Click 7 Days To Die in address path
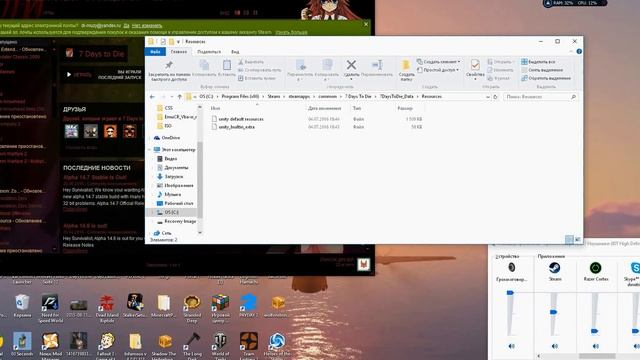 click(x=358, y=97)
